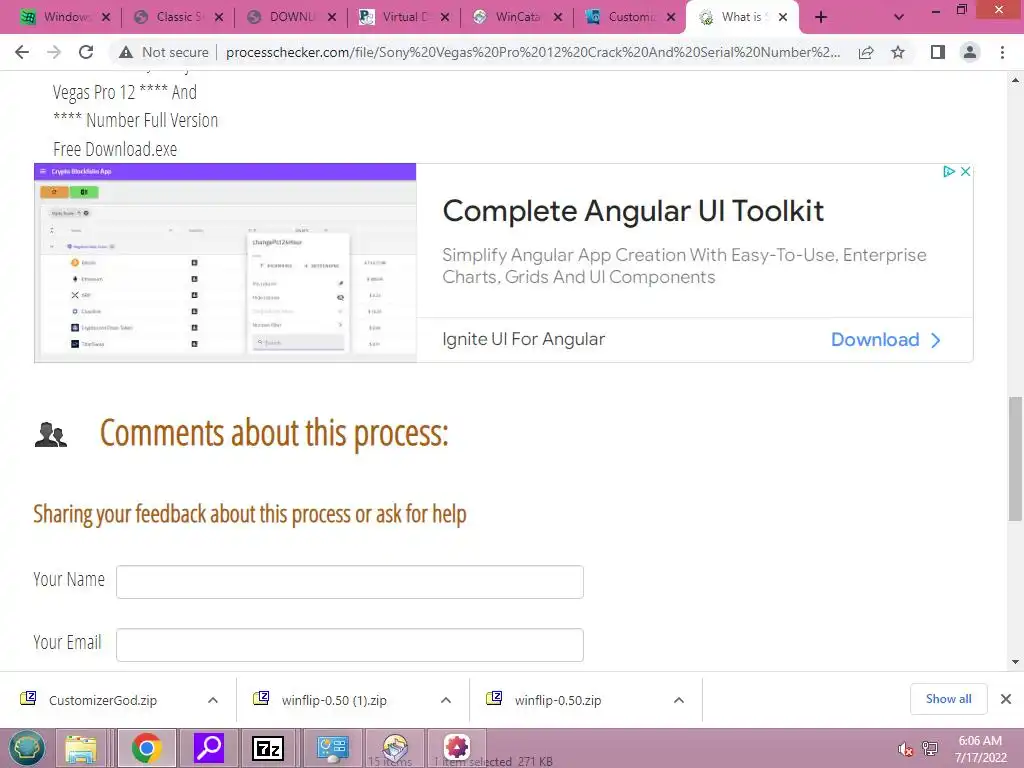
Task: Focus the Your Email field
Action: [x=349, y=645]
